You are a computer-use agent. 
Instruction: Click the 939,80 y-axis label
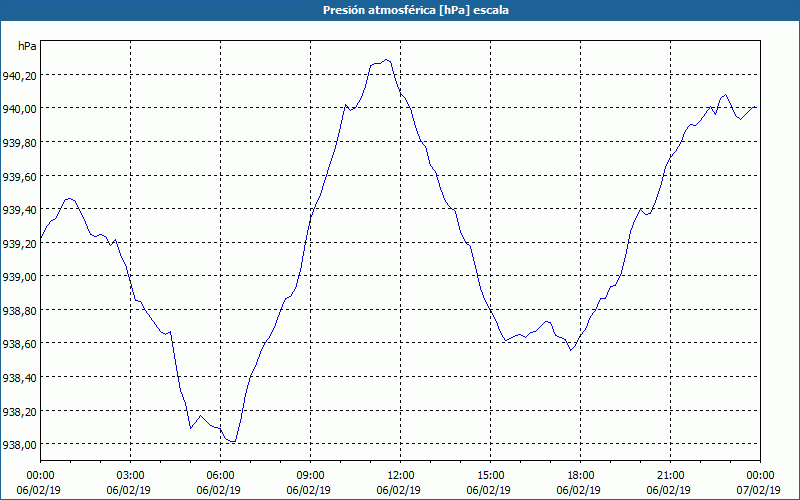click(18, 142)
